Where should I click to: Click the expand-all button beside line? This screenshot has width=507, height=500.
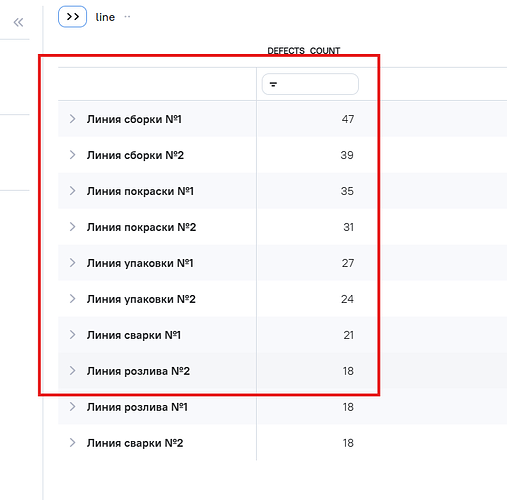72,17
